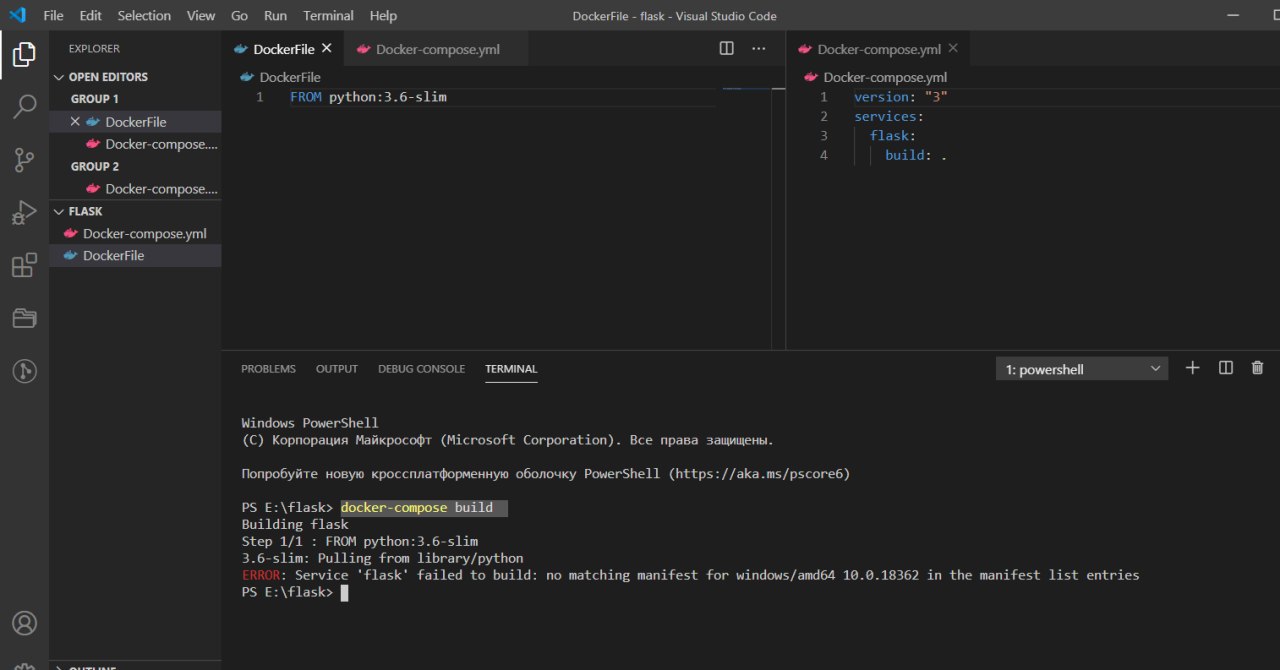
Task: Activate Docker-compose.yml tab in the right editor group
Action: click(x=878, y=48)
